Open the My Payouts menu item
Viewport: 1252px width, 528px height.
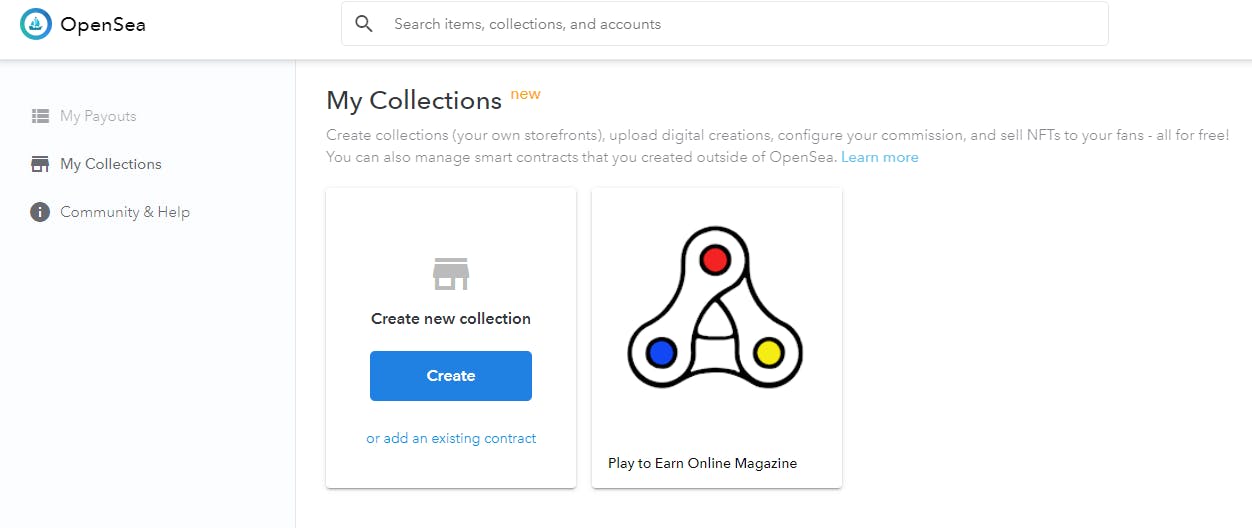tap(98, 116)
